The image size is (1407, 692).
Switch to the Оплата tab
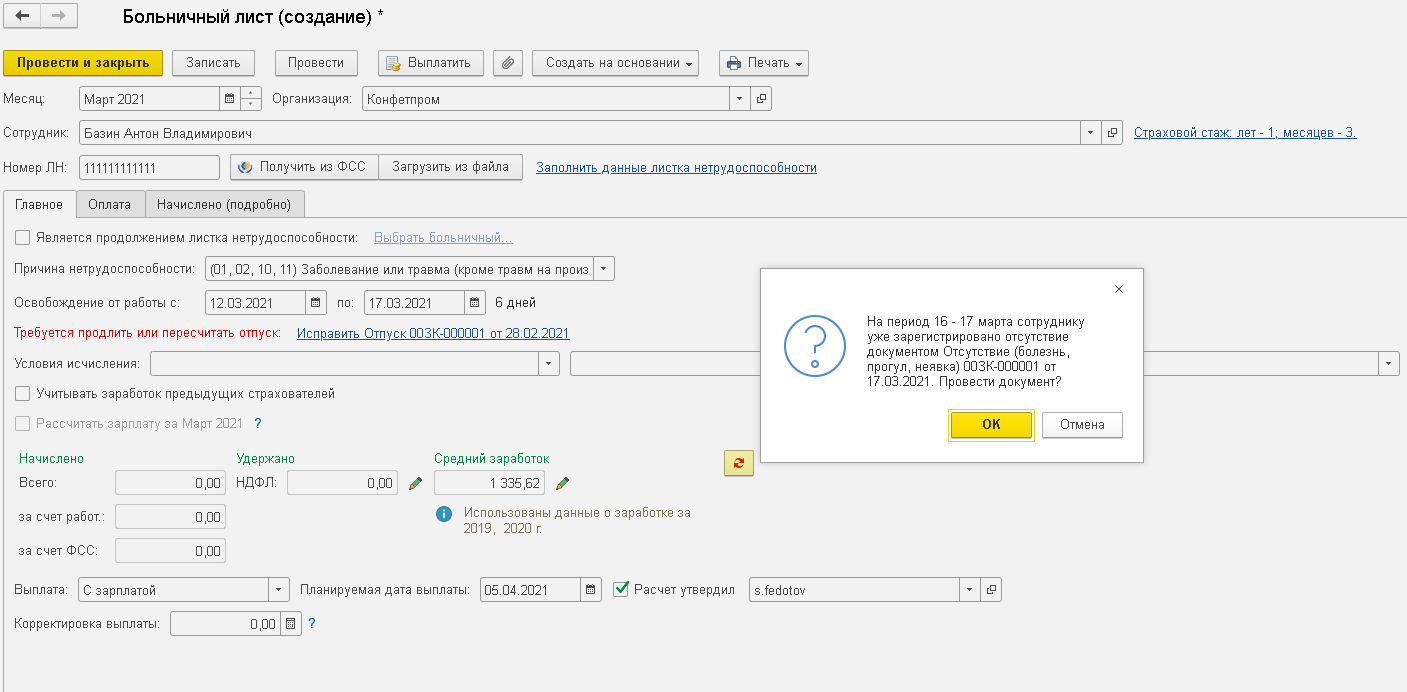pyautogui.click(x=109, y=204)
